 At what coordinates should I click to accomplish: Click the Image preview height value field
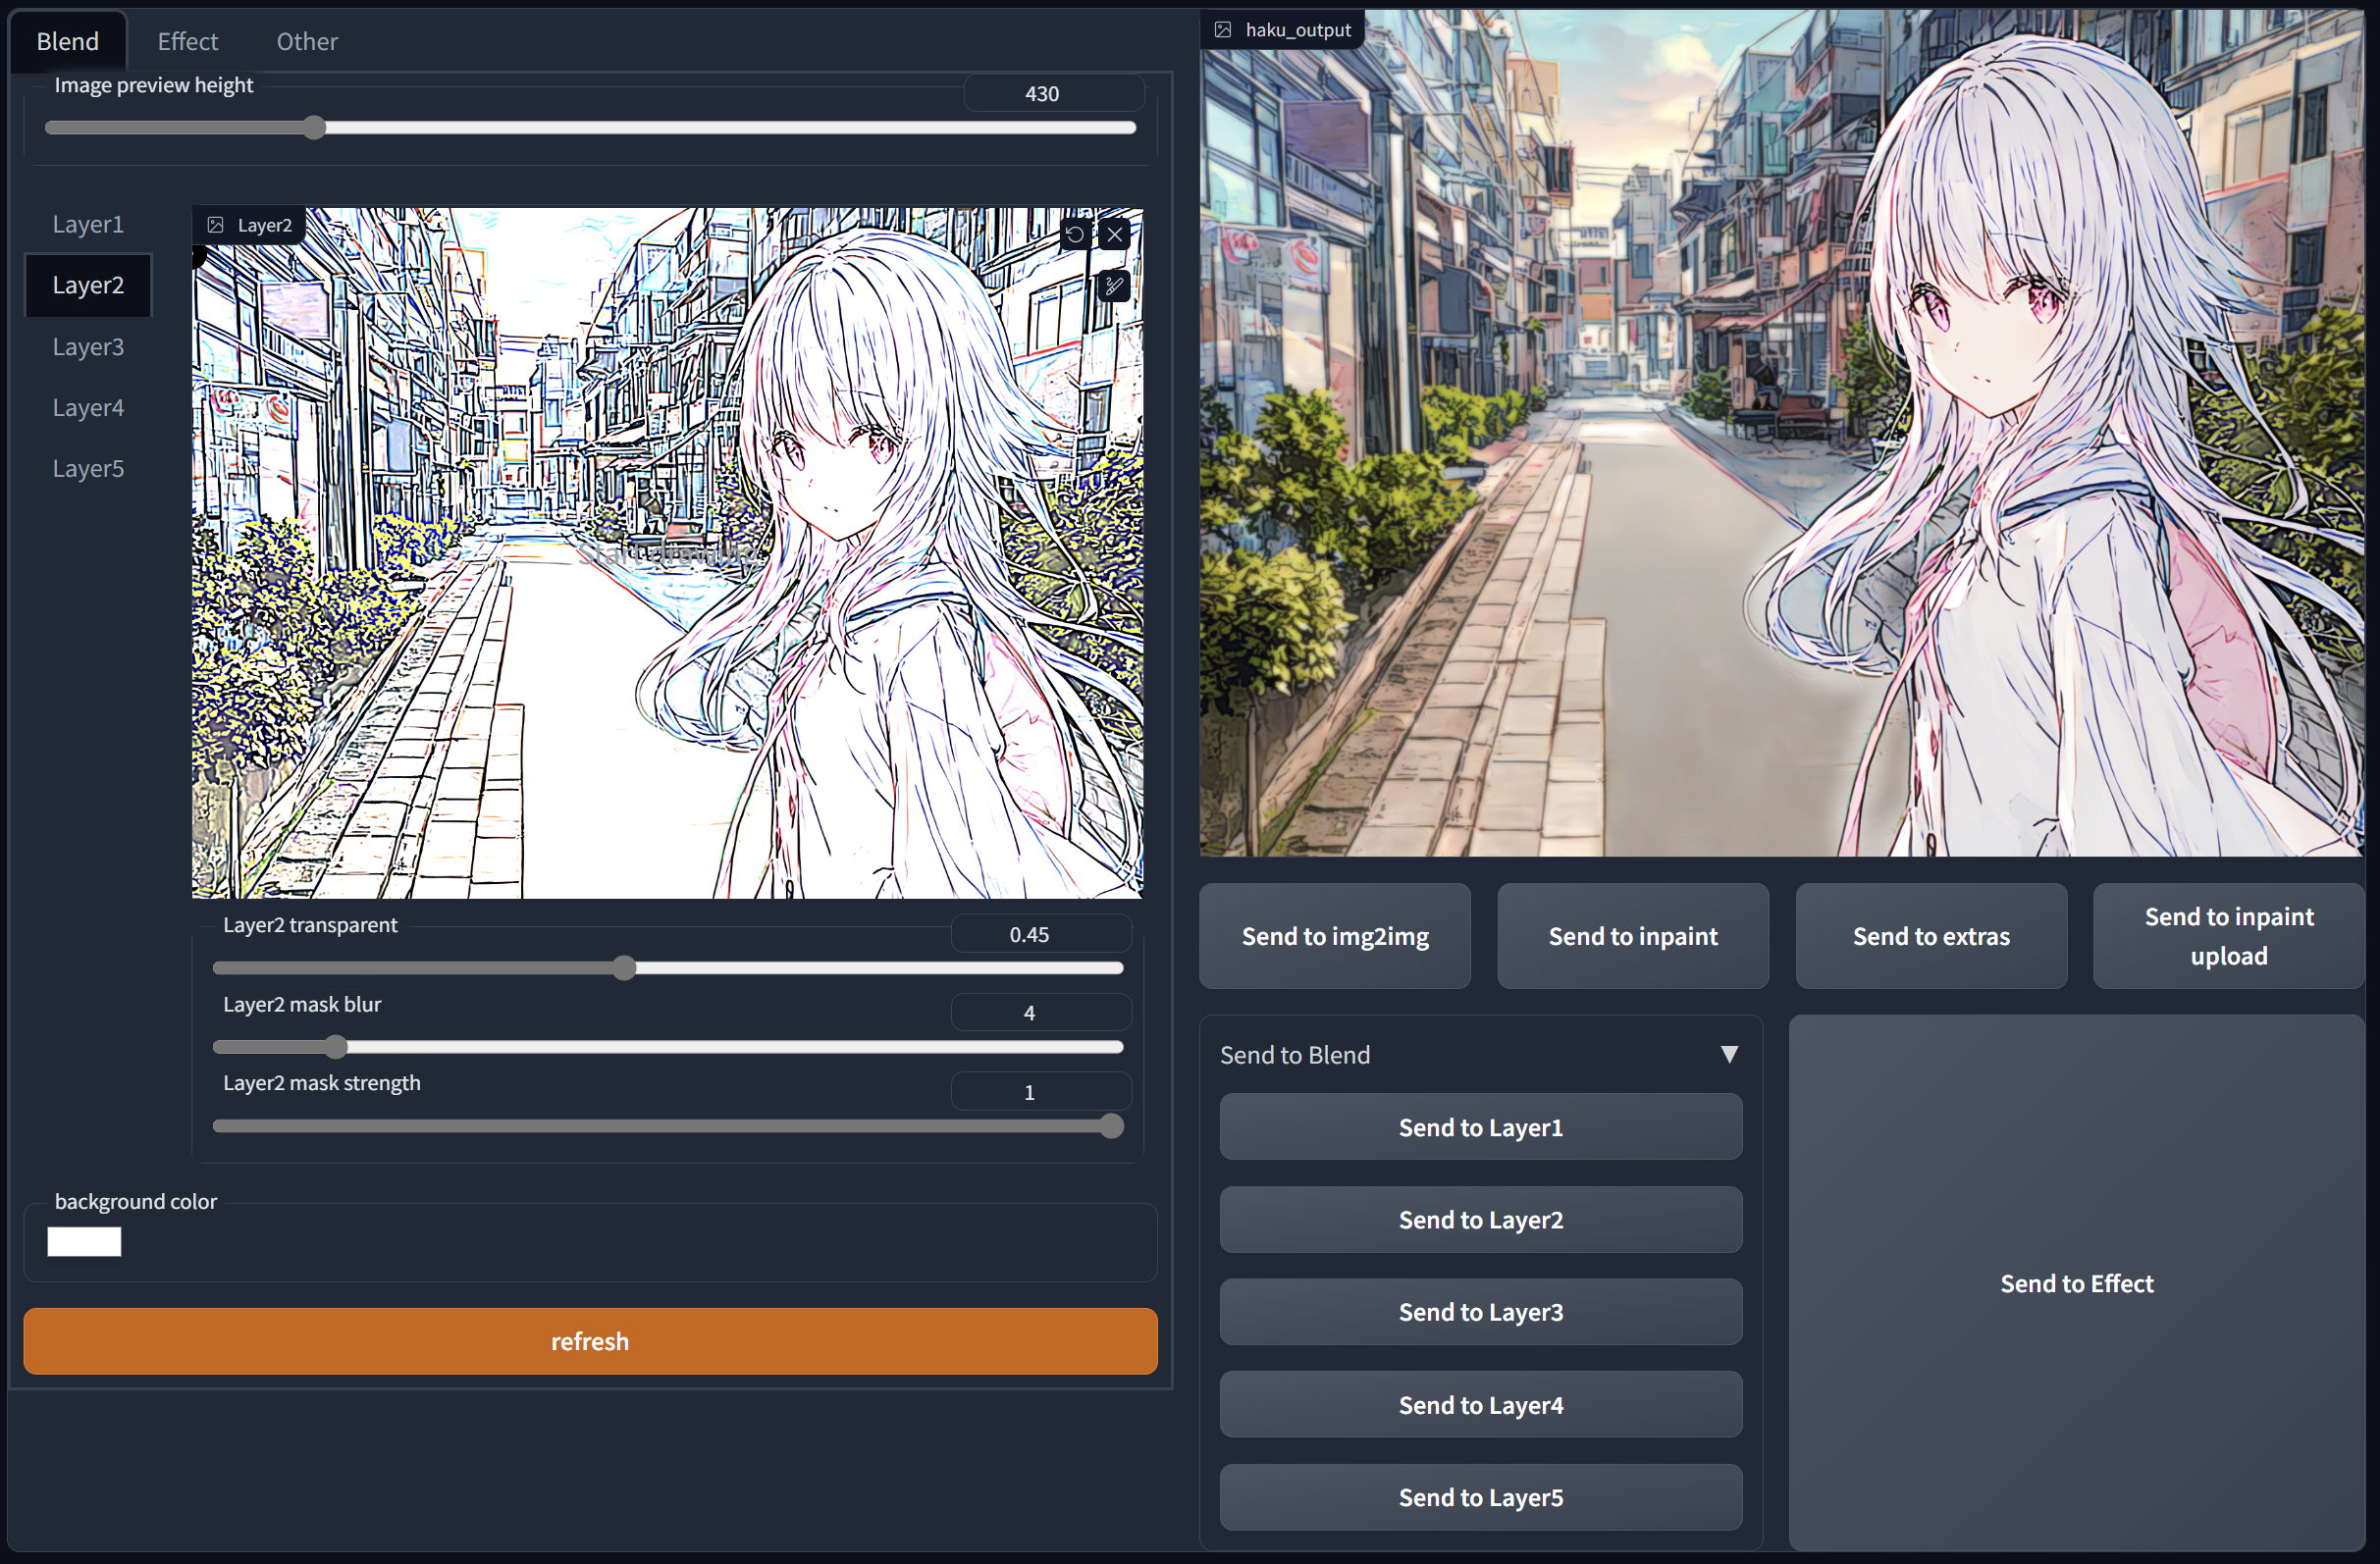pyautogui.click(x=1053, y=93)
